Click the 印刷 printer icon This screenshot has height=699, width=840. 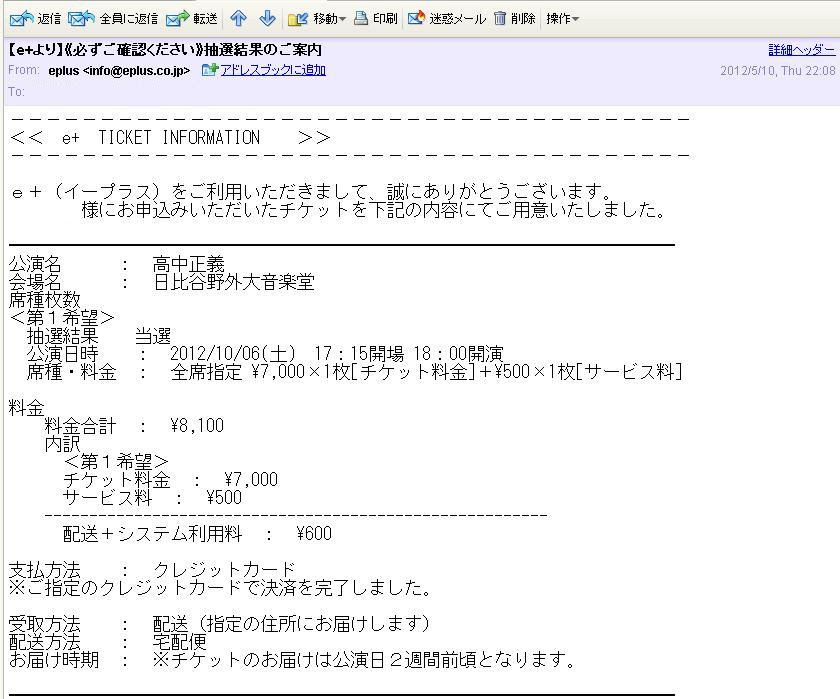361,19
